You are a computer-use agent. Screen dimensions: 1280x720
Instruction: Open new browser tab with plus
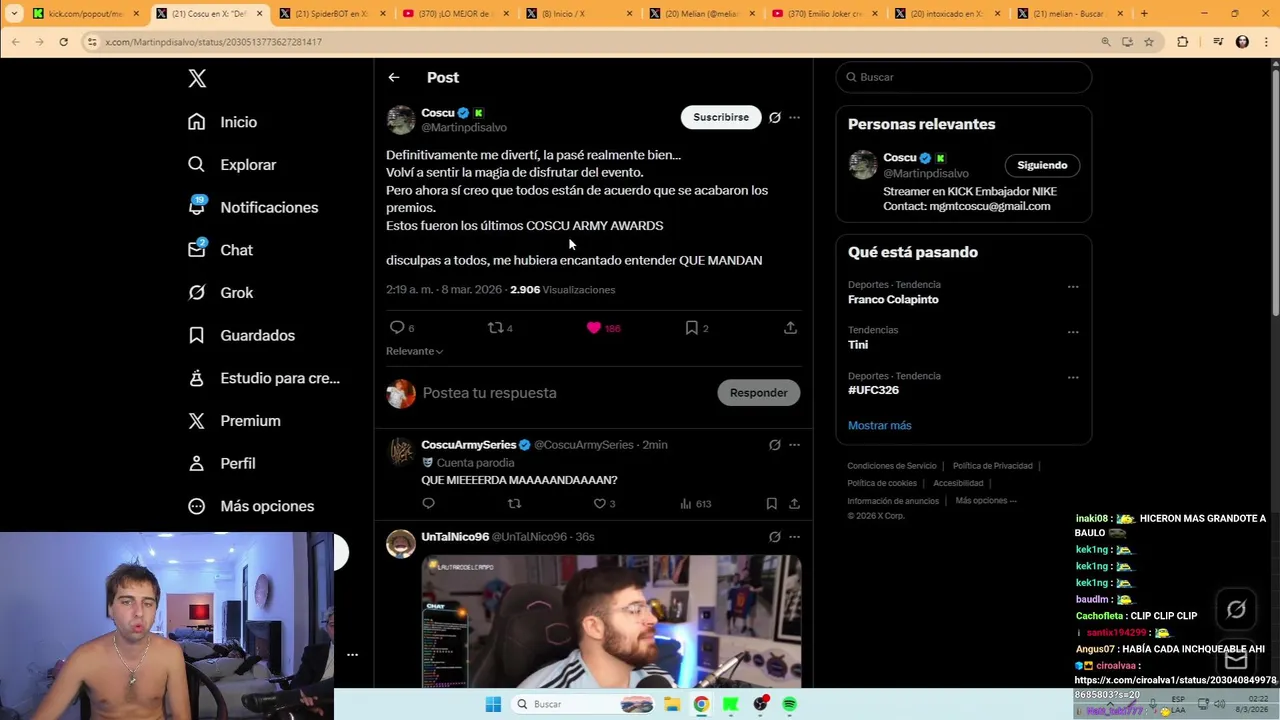(1144, 14)
